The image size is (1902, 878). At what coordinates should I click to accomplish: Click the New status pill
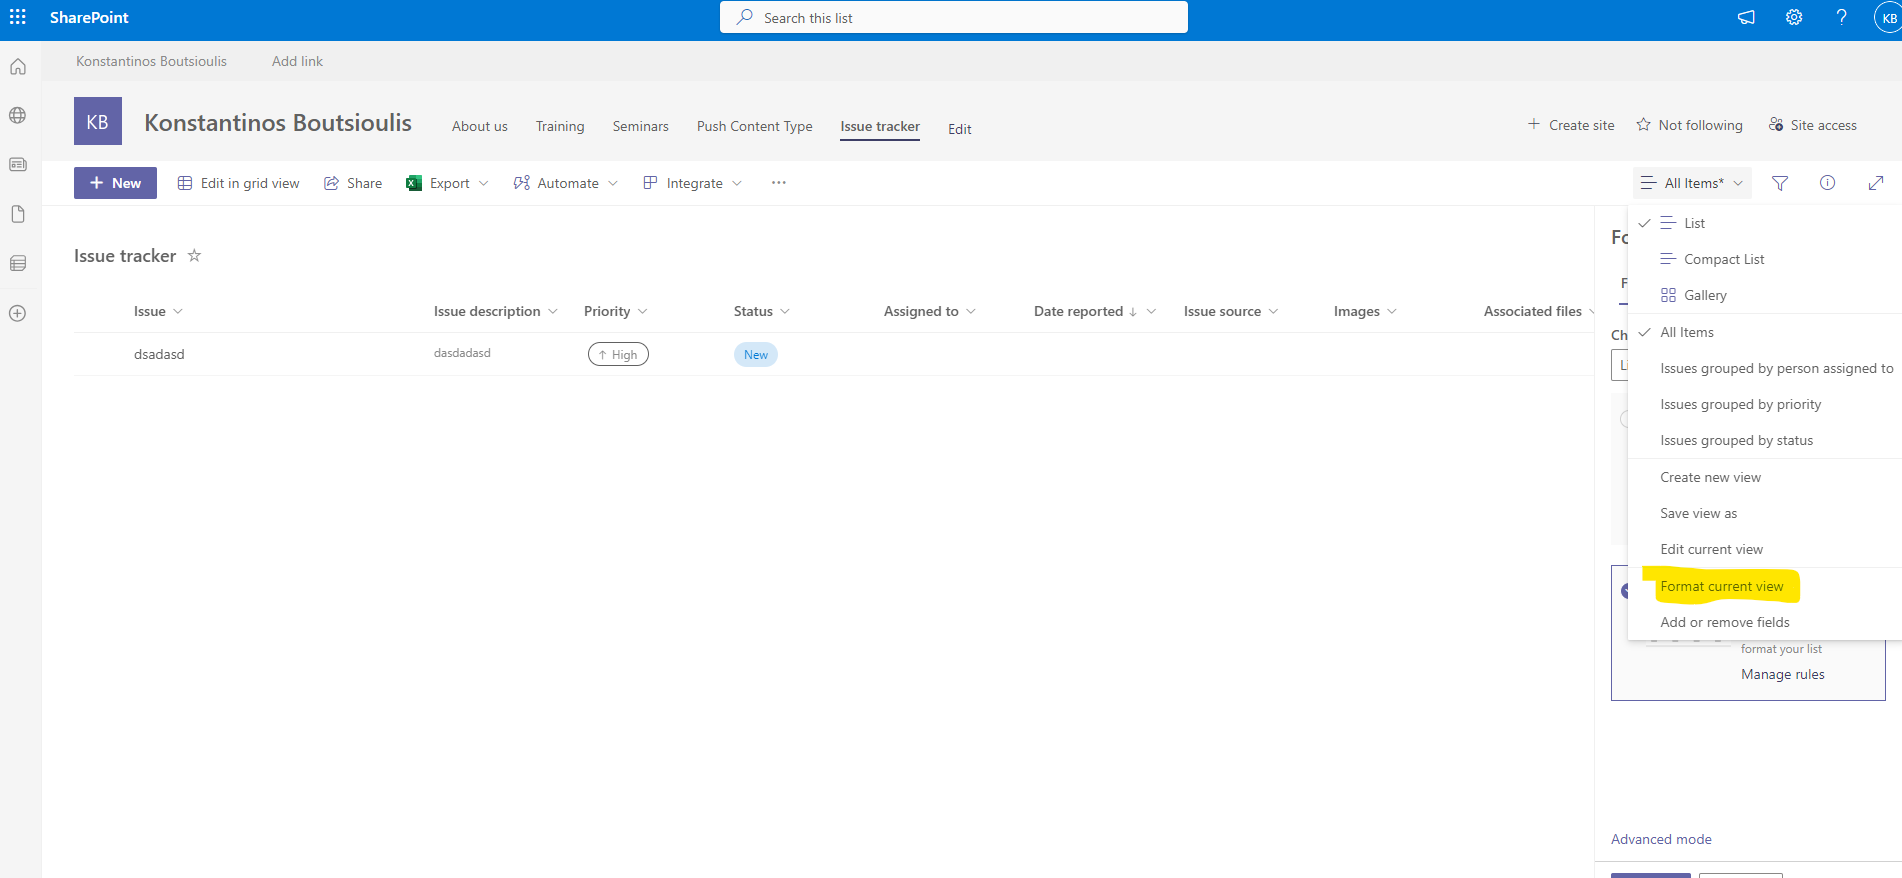(756, 354)
